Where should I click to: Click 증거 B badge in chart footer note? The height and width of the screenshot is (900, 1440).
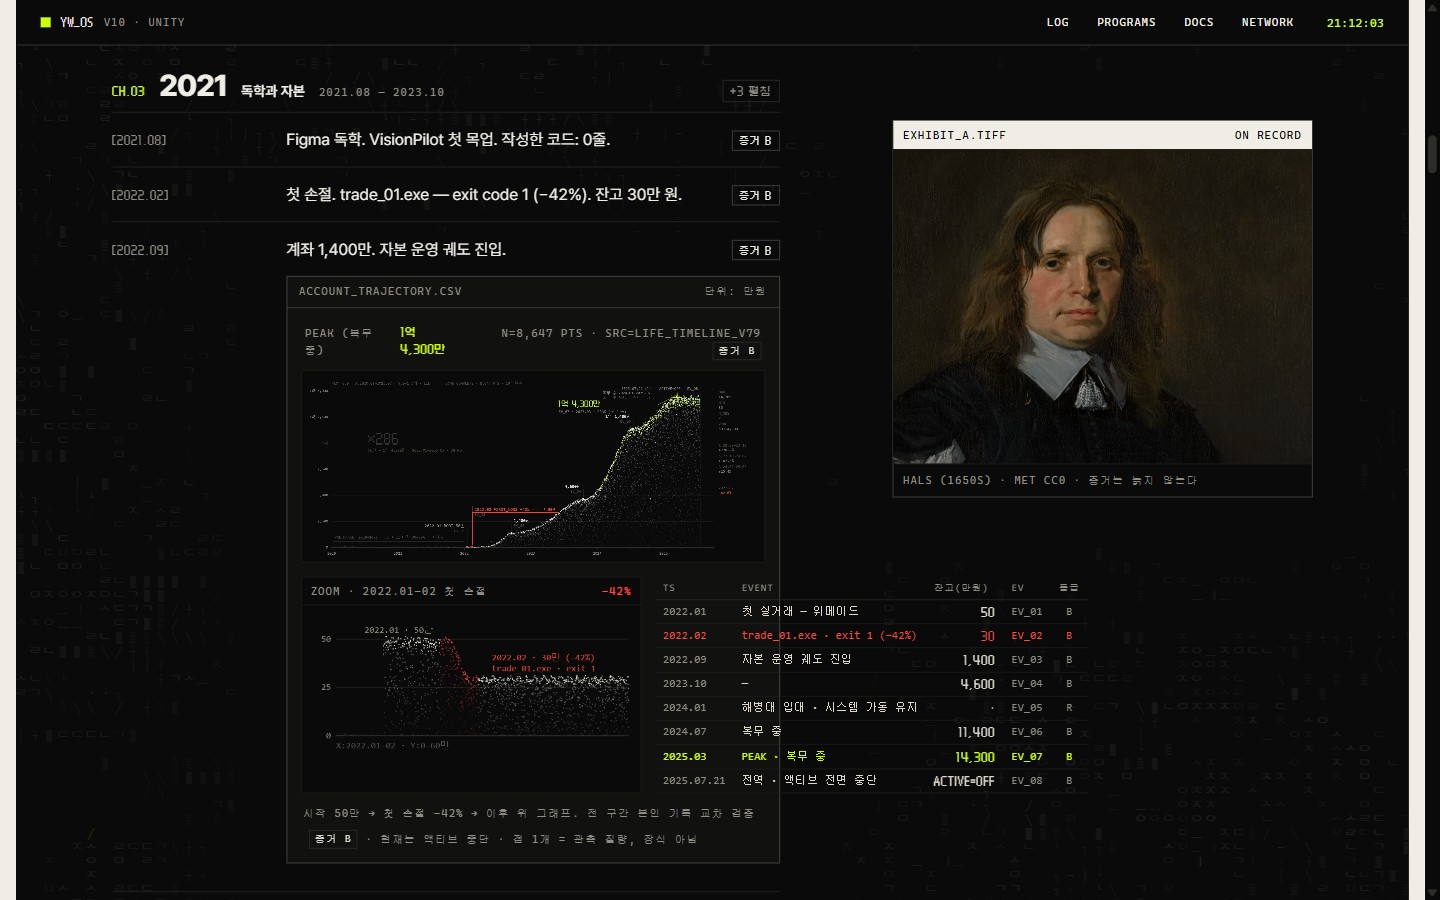click(333, 839)
